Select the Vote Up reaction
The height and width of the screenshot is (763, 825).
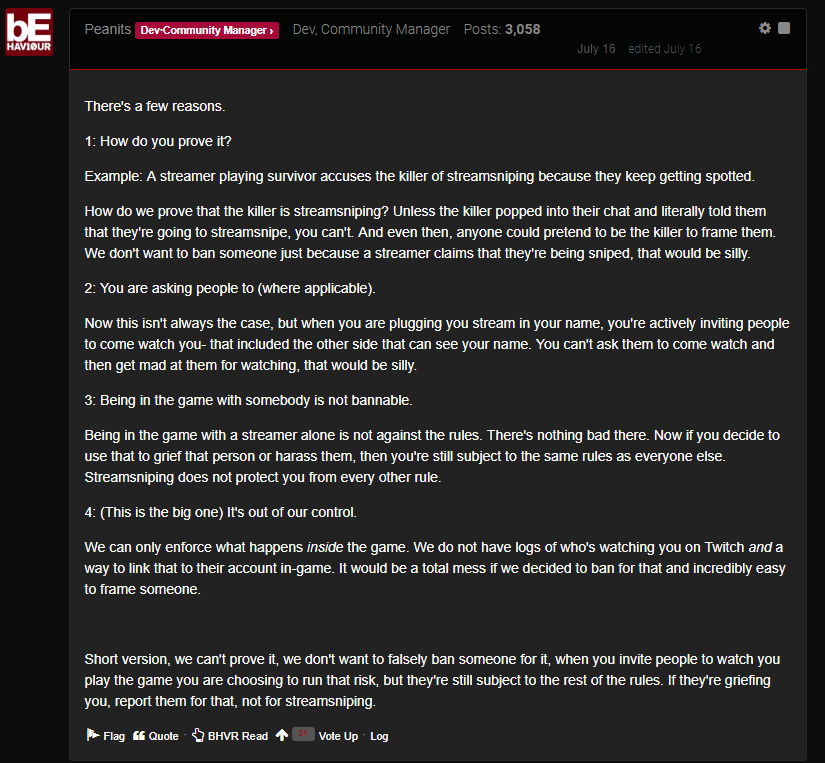click(x=338, y=736)
